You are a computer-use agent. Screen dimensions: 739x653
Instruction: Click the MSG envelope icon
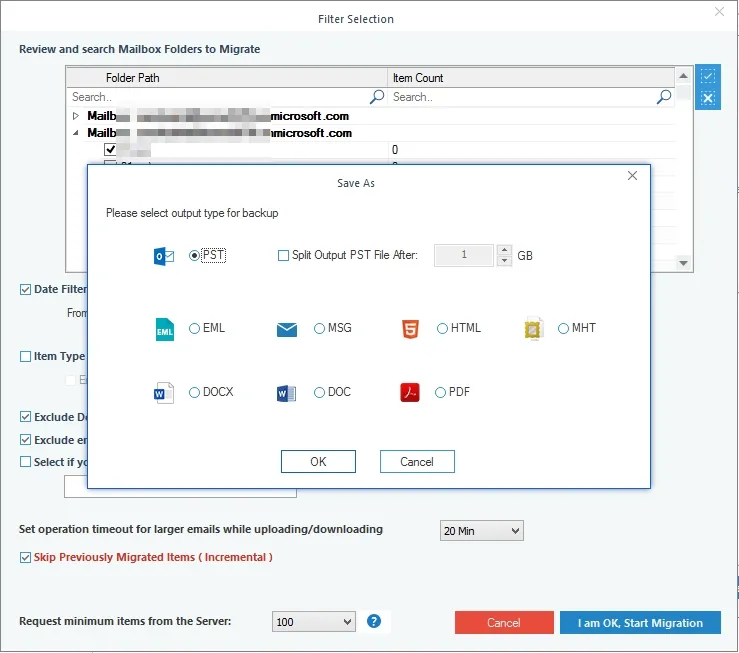pyautogui.click(x=287, y=329)
